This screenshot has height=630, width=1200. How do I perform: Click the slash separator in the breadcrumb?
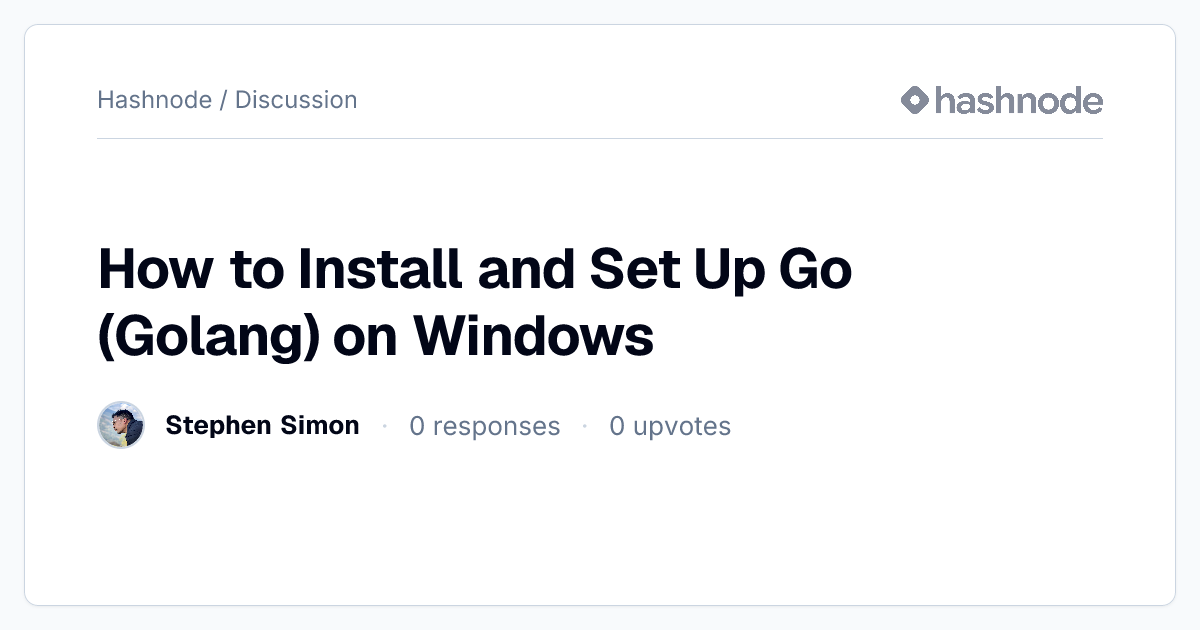pos(223,100)
